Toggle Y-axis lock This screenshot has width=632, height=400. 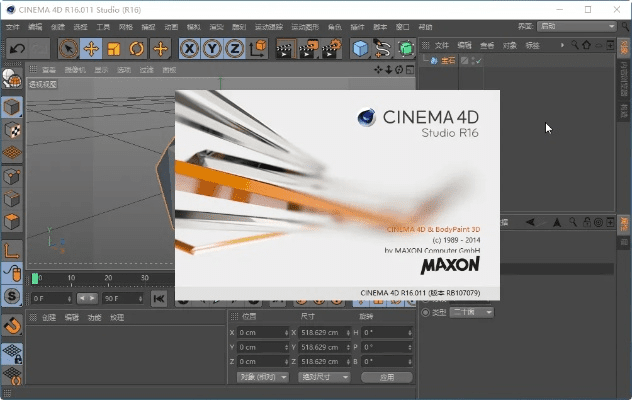pyautogui.click(x=212, y=48)
